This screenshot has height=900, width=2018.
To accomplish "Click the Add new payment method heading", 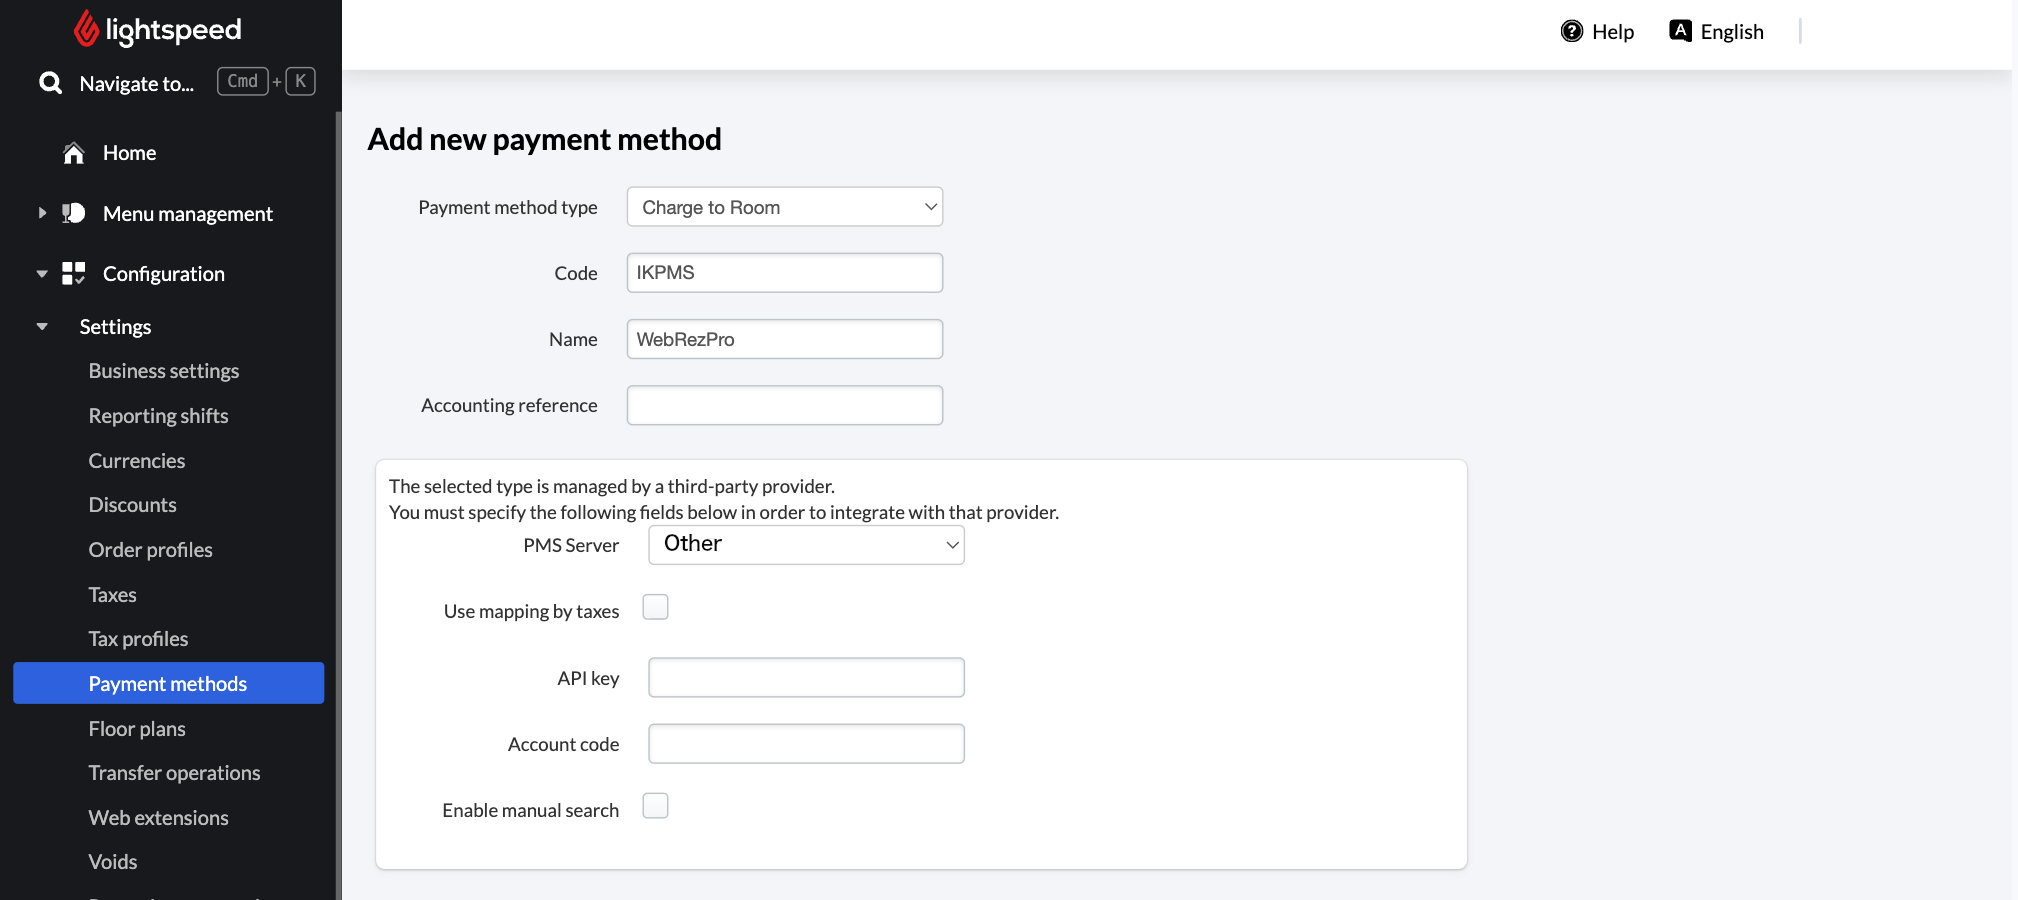I will click(x=545, y=139).
